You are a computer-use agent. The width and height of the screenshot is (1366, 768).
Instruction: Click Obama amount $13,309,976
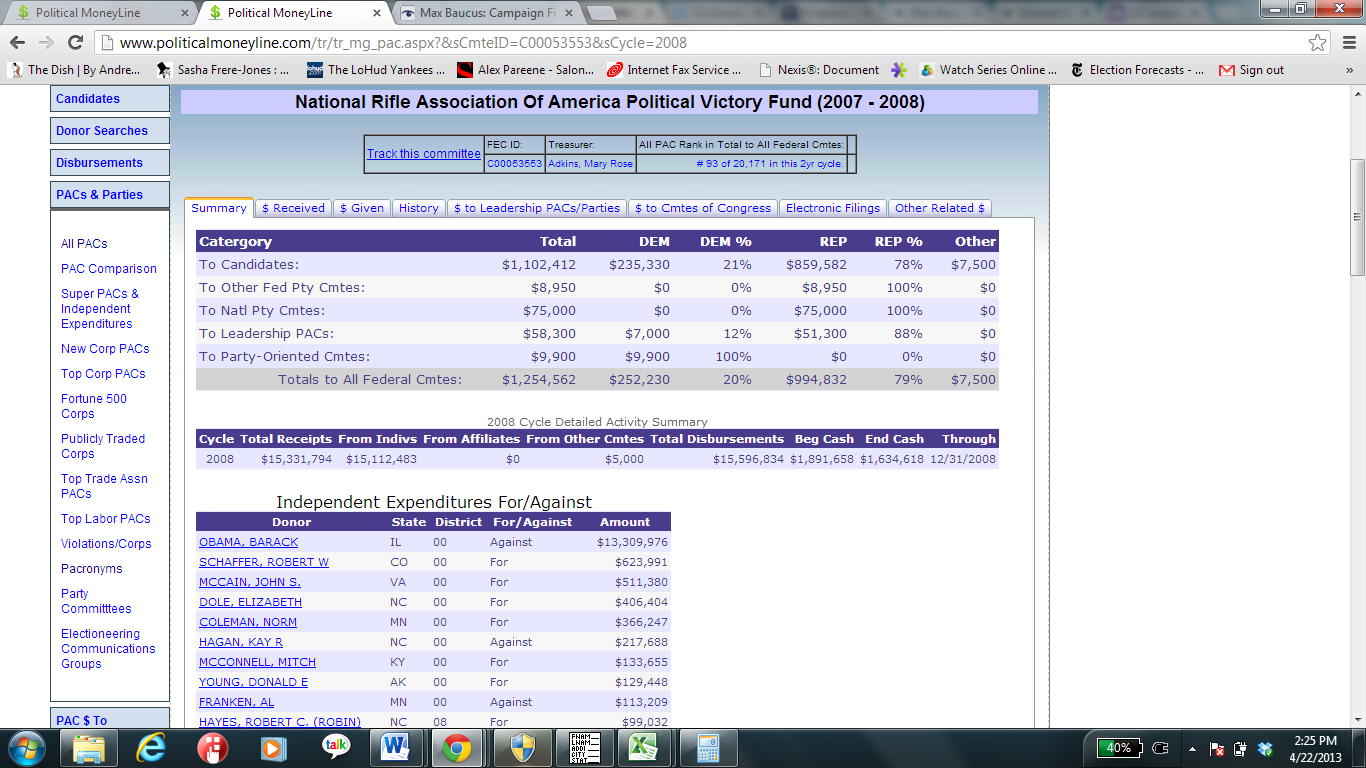point(632,542)
